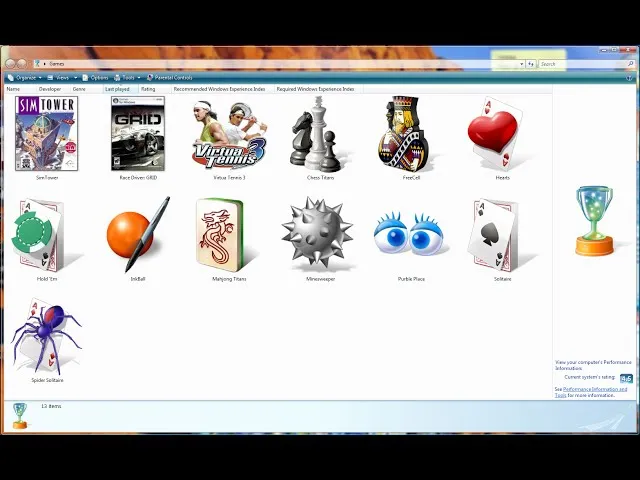Open the Help question mark icon
Viewport: 640px width, 480px height.
coord(630,78)
